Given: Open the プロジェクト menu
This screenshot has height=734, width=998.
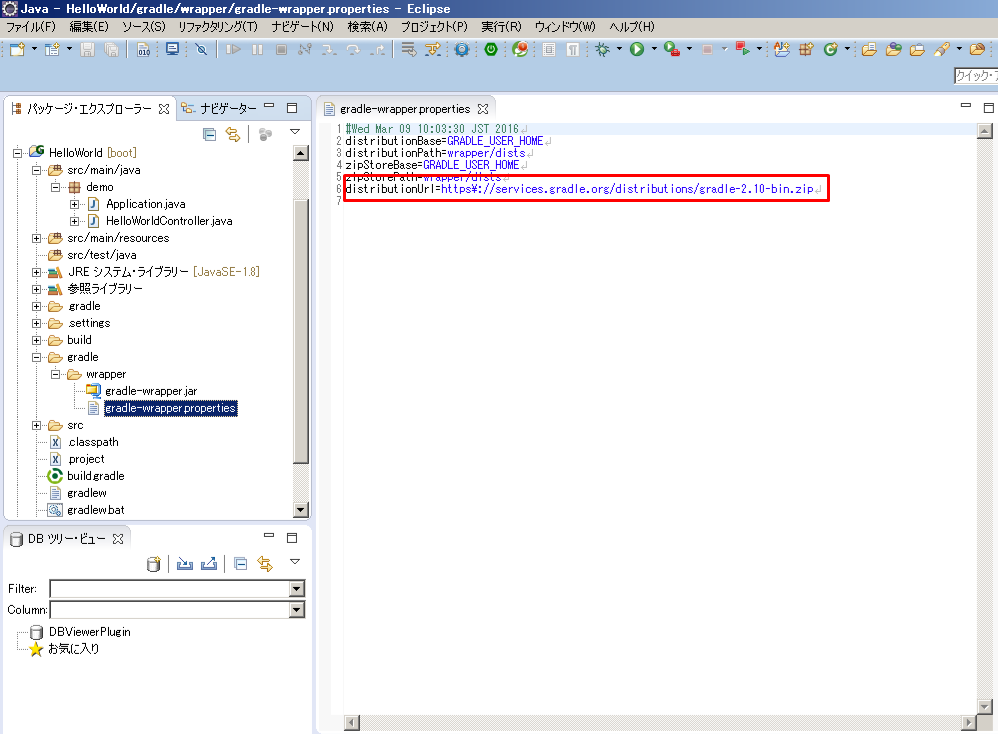Looking at the screenshot, I should point(433,27).
